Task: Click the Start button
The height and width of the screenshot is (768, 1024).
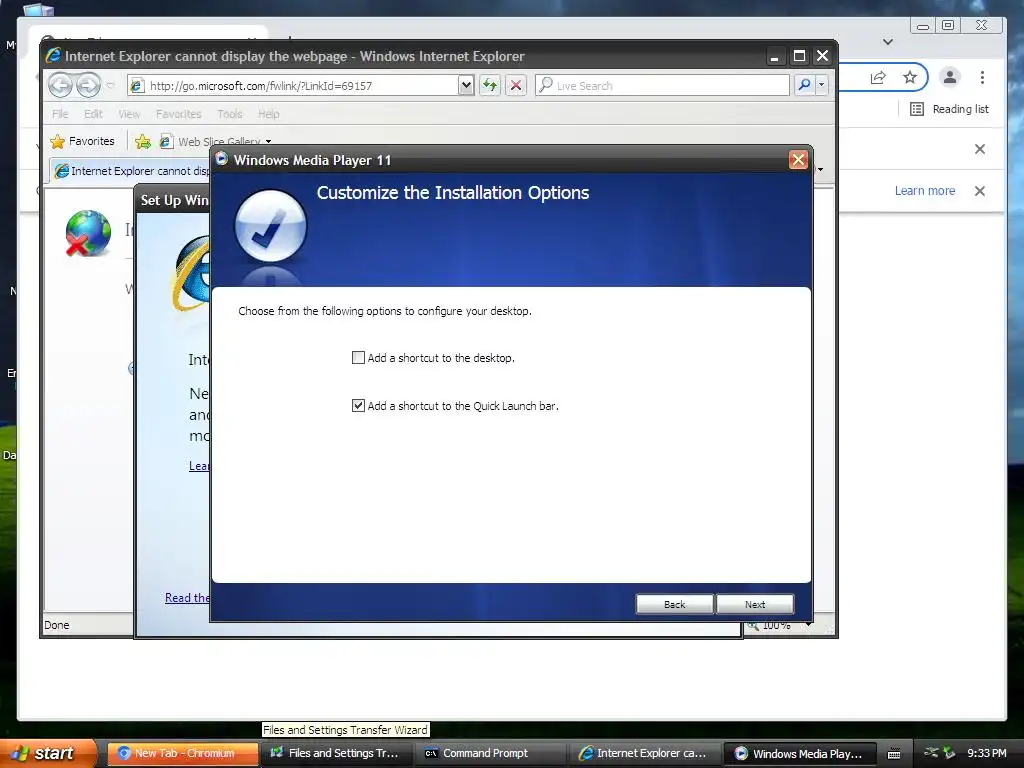Action: click(x=49, y=753)
